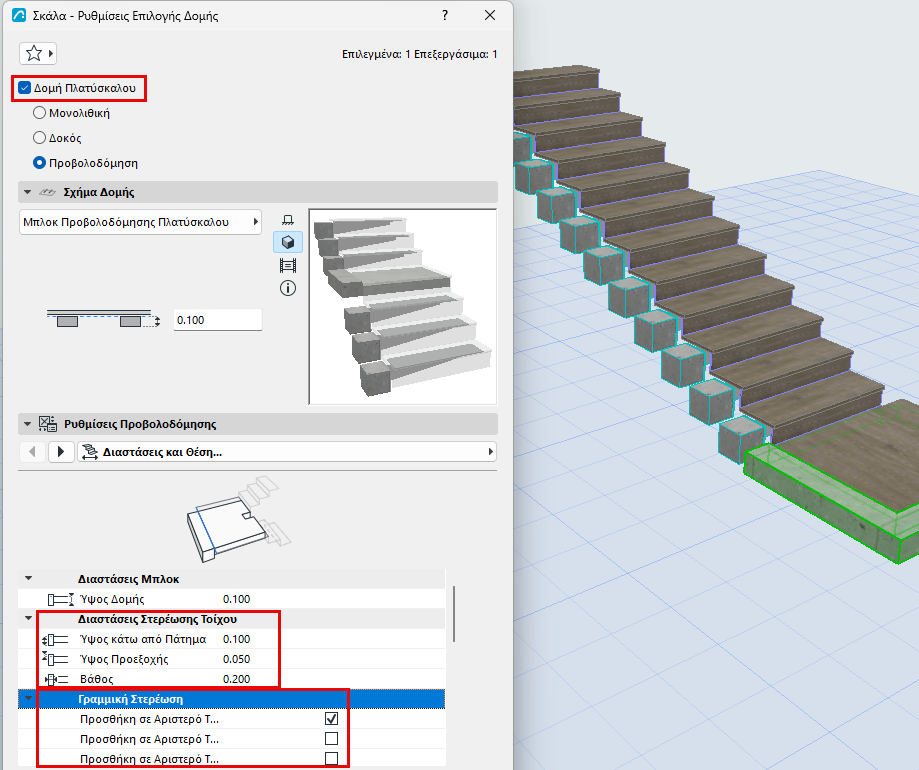This screenshot has height=770, width=919.
Task: Click the Ύψος Δομής value 0.100
Action: (237, 599)
